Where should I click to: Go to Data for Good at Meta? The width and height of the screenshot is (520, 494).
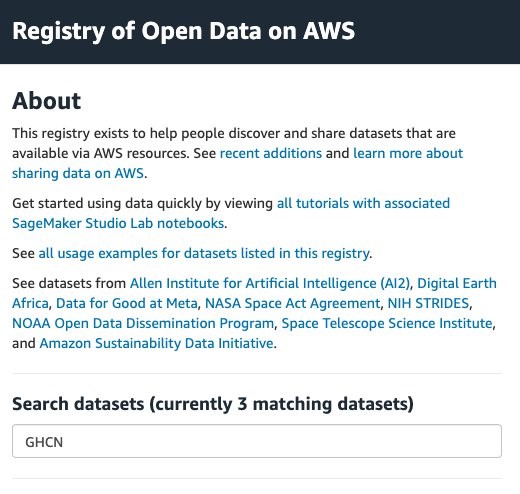point(127,303)
